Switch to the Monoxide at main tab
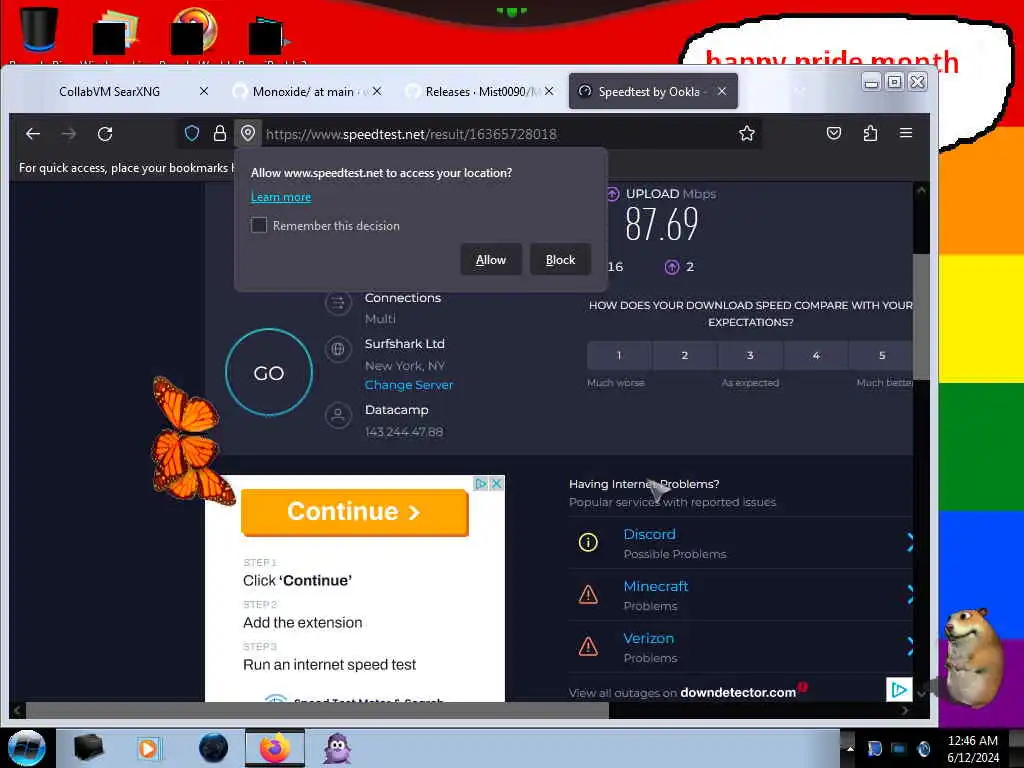 pyautogui.click(x=302, y=91)
